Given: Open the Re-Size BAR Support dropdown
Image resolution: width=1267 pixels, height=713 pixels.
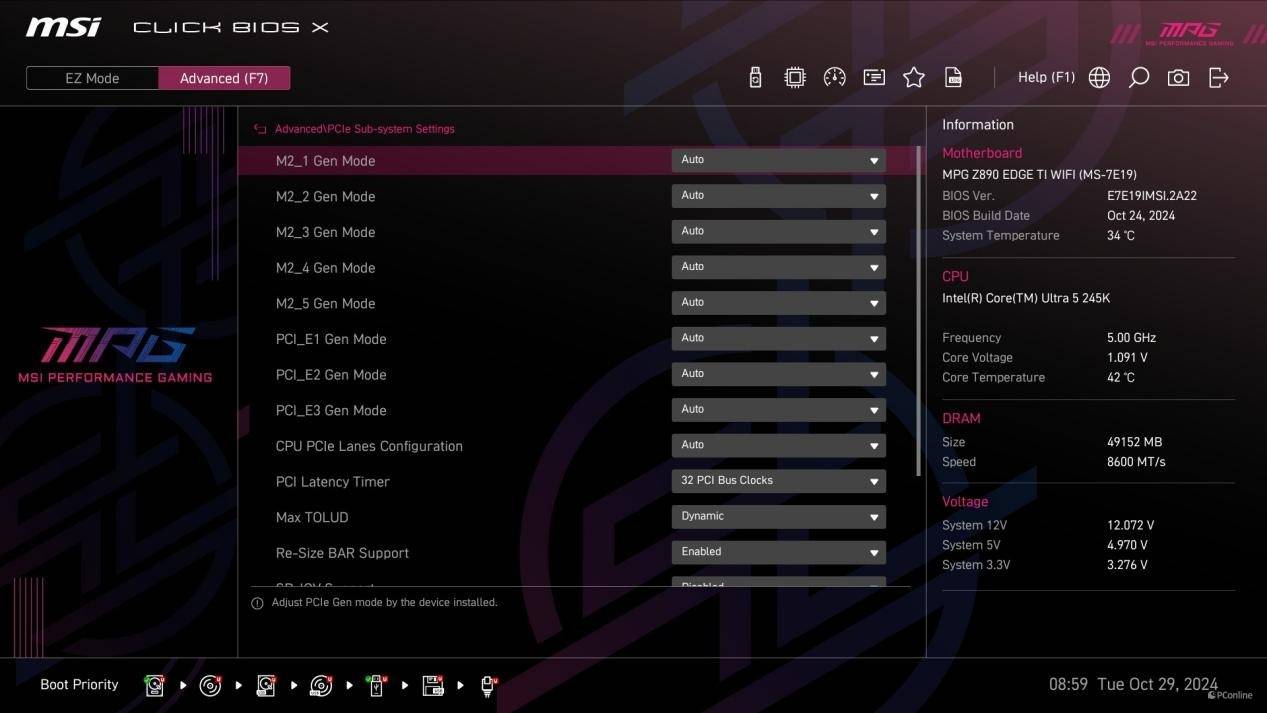Looking at the screenshot, I should 778,552.
